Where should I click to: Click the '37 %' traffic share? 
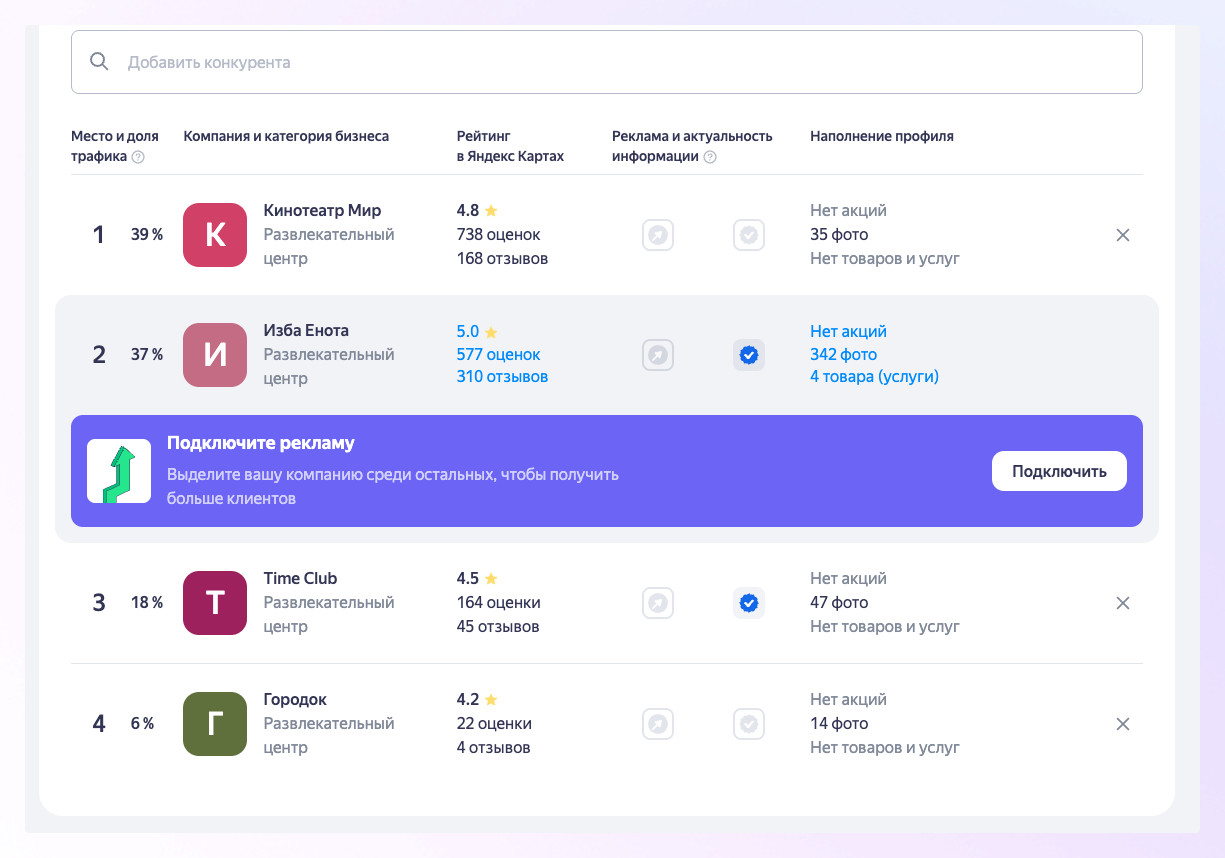[147, 355]
